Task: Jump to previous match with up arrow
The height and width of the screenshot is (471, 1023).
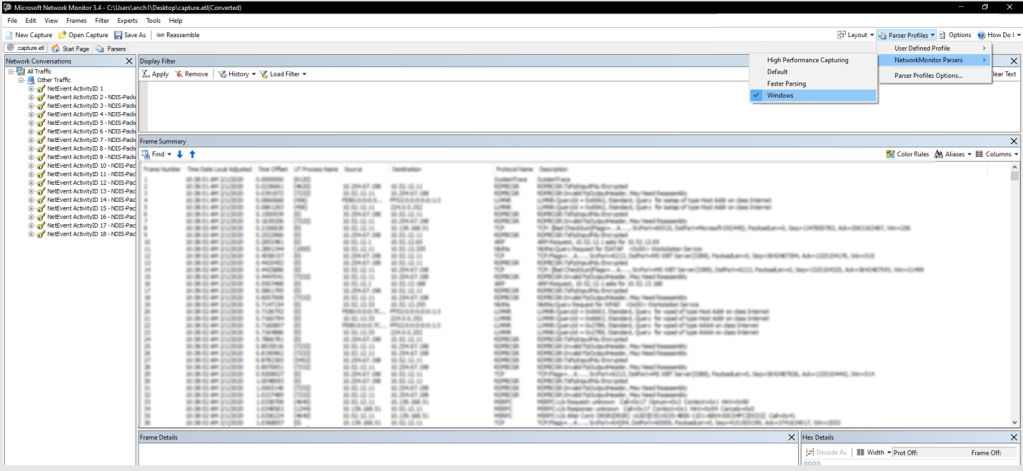Action: tap(192, 154)
